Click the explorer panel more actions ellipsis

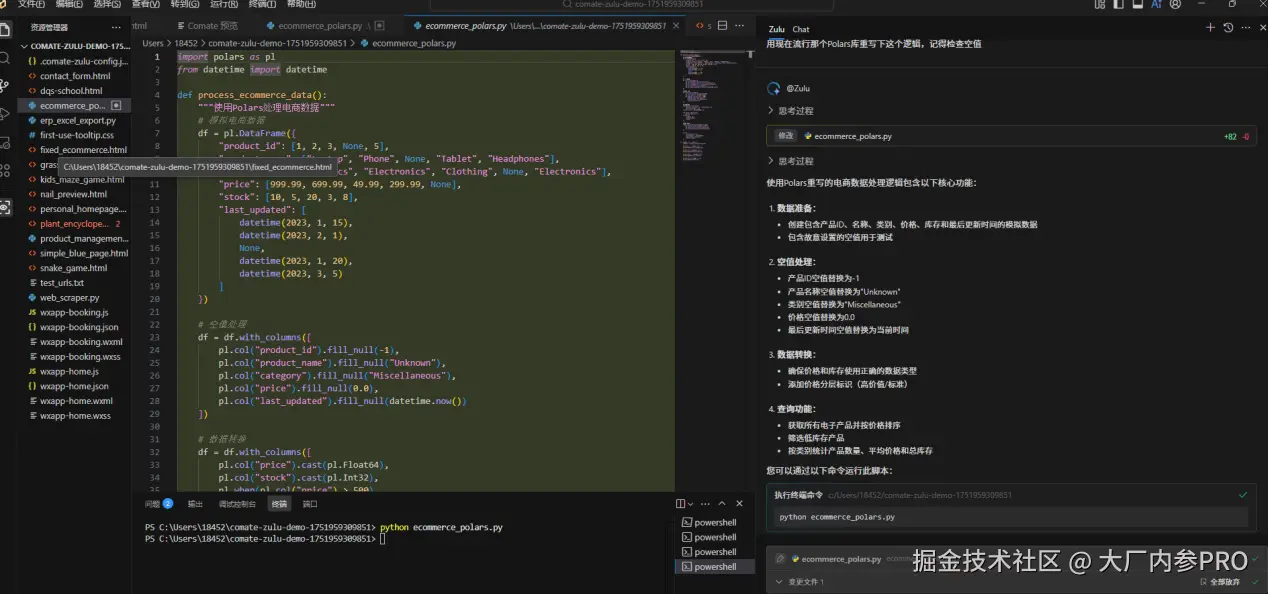(117, 27)
